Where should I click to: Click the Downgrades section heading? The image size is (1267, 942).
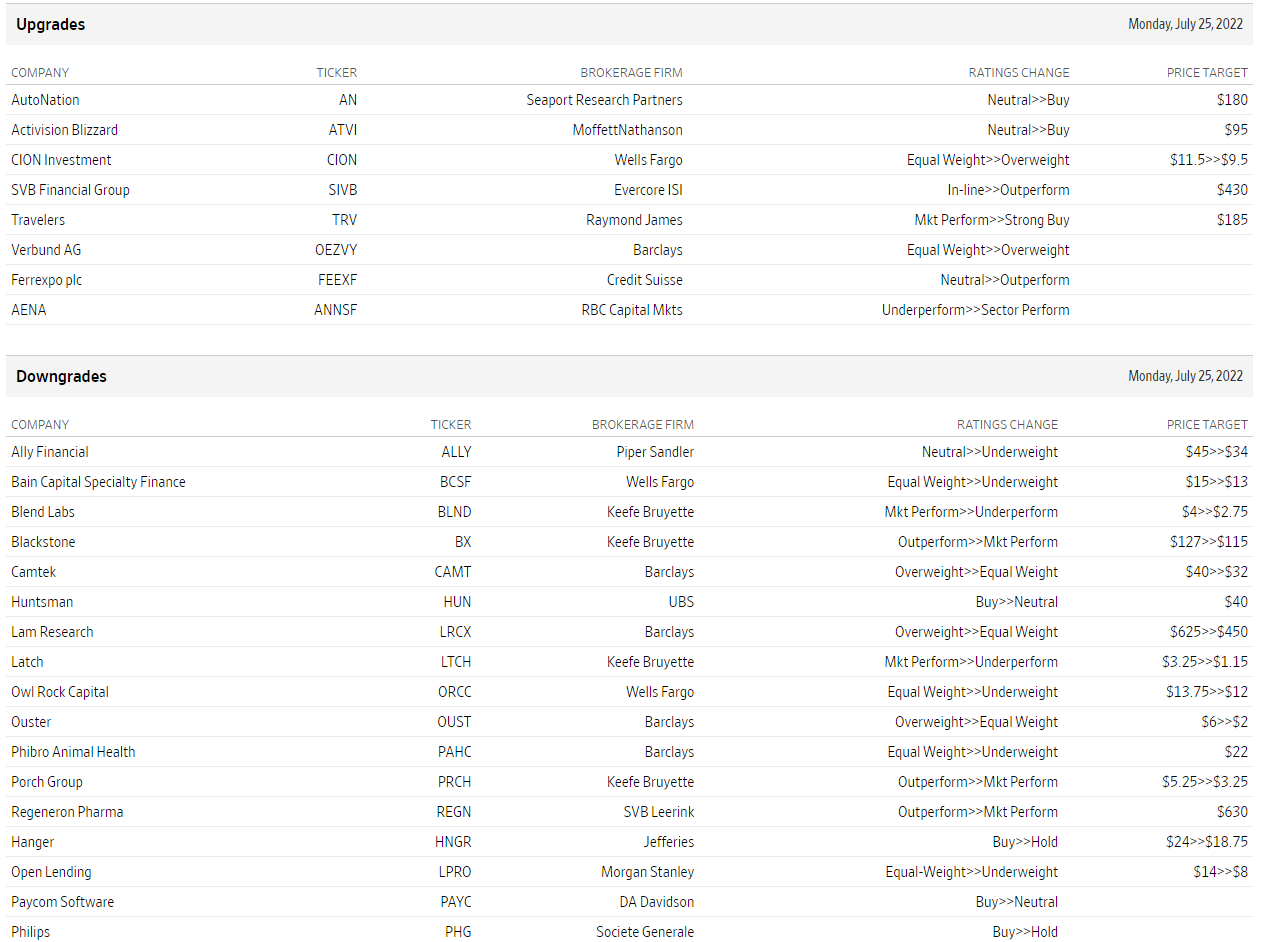click(x=61, y=376)
